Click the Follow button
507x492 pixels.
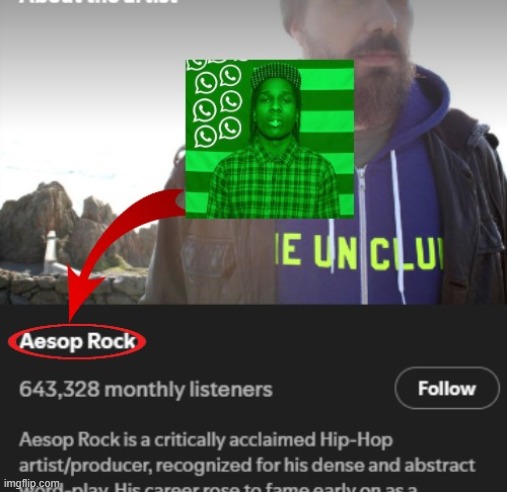click(447, 388)
